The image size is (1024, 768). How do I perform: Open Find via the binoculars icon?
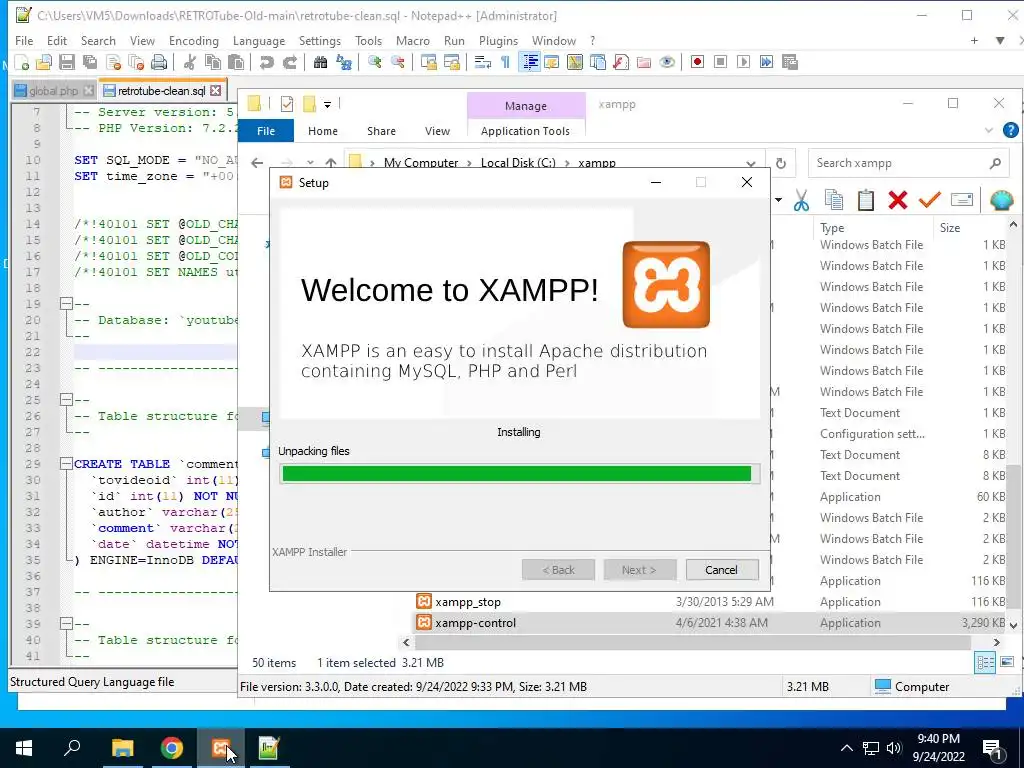point(321,62)
